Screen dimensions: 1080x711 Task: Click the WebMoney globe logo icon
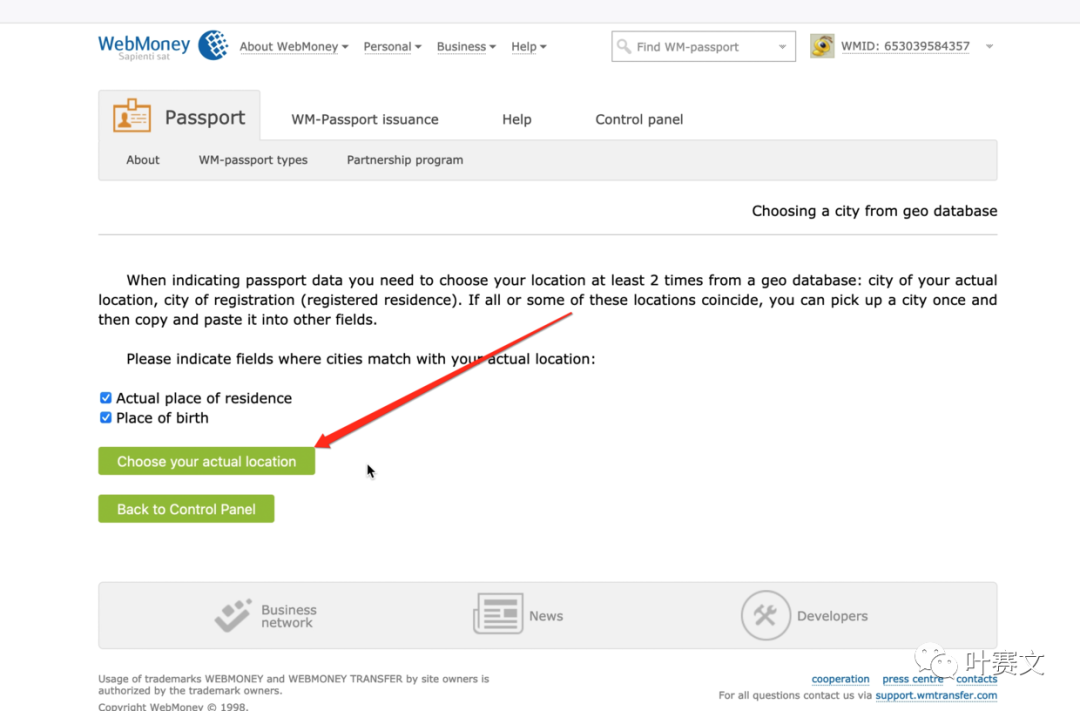point(213,45)
